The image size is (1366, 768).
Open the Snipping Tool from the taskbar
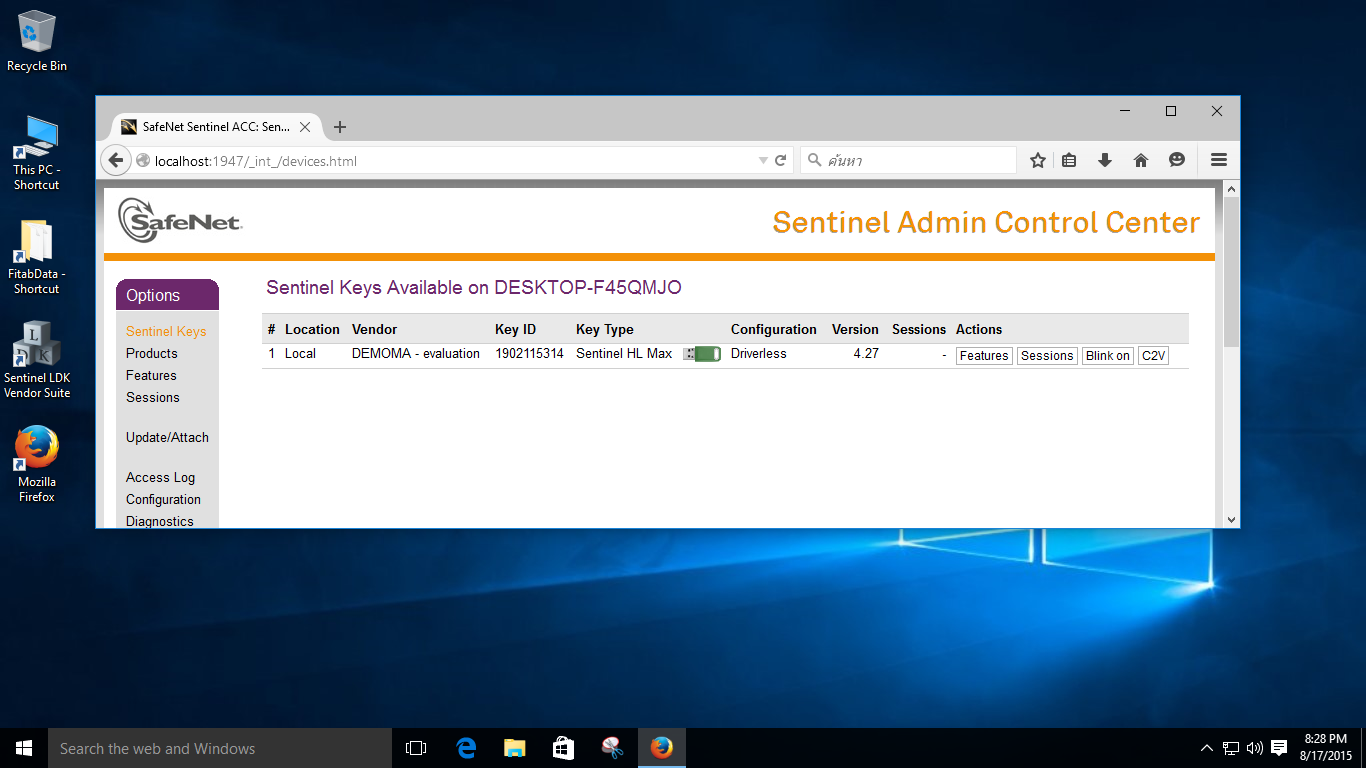612,747
